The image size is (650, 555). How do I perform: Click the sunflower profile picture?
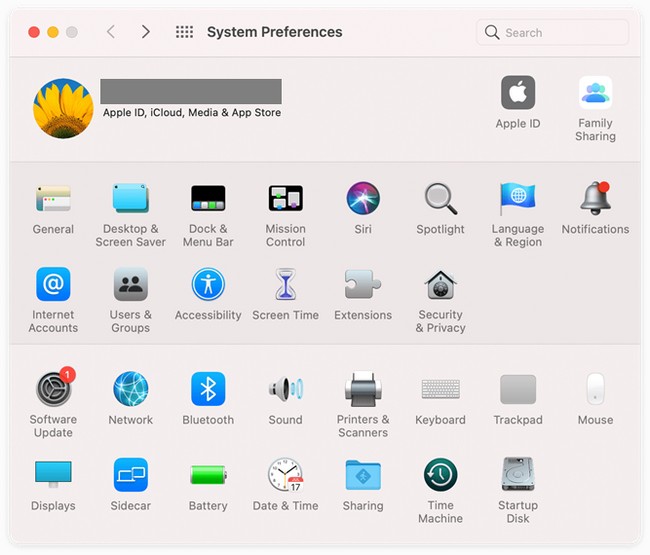(63, 108)
